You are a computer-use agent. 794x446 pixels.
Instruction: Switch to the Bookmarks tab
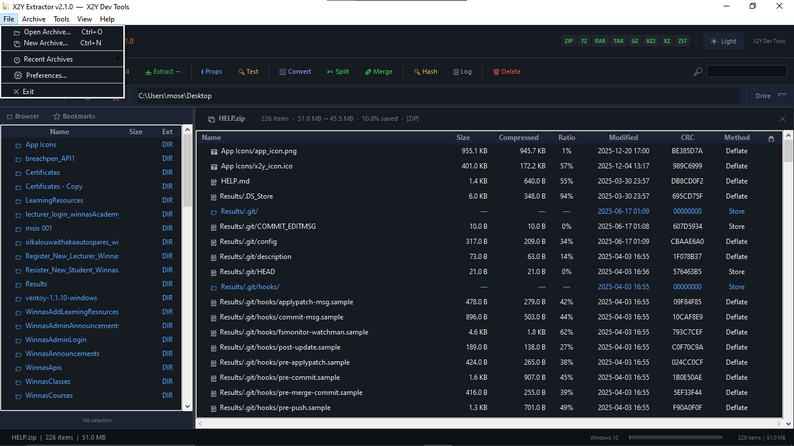pyautogui.click(x=74, y=116)
